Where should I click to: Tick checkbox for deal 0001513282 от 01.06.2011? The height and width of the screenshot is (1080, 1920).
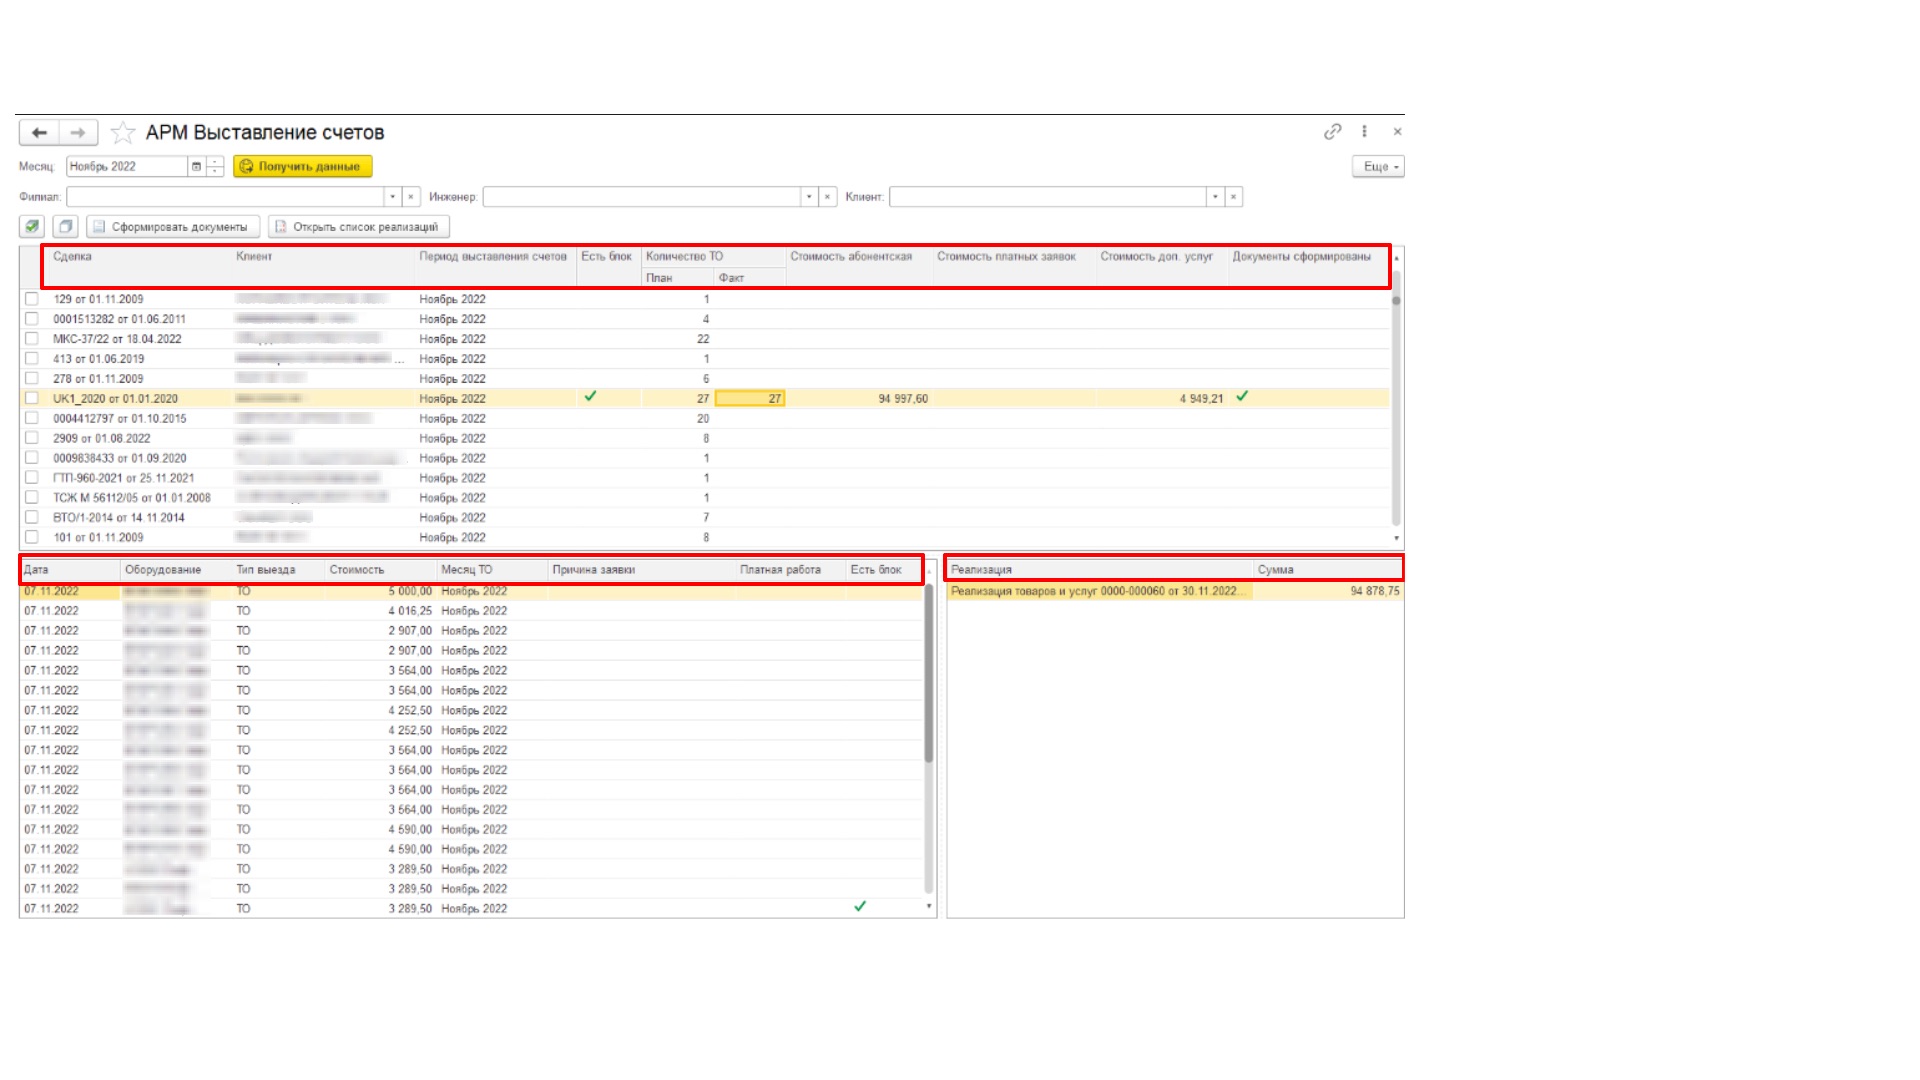click(x=32, y=319)
